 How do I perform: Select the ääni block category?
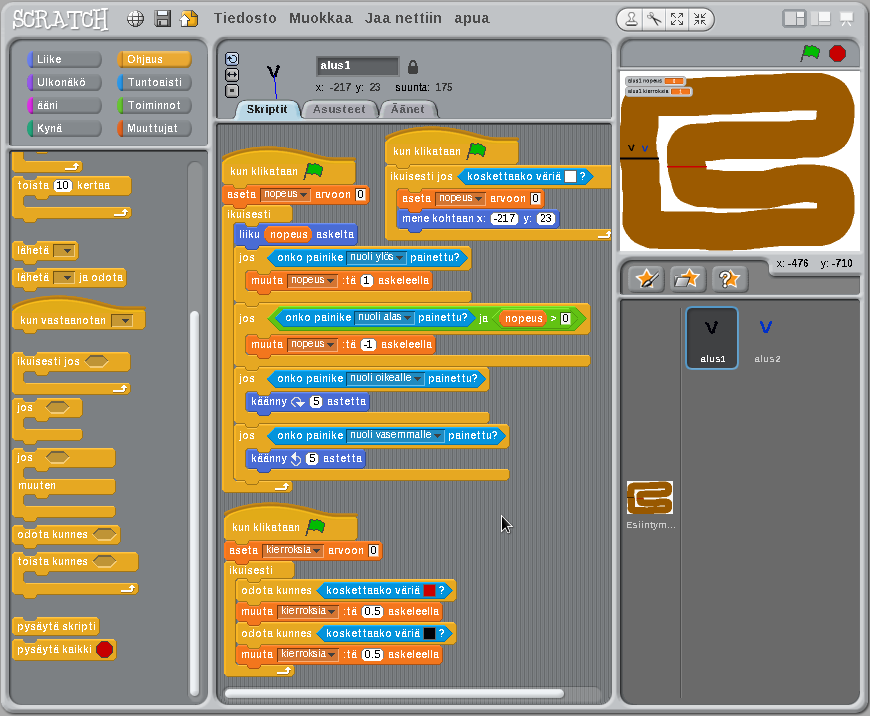(64, 105)
